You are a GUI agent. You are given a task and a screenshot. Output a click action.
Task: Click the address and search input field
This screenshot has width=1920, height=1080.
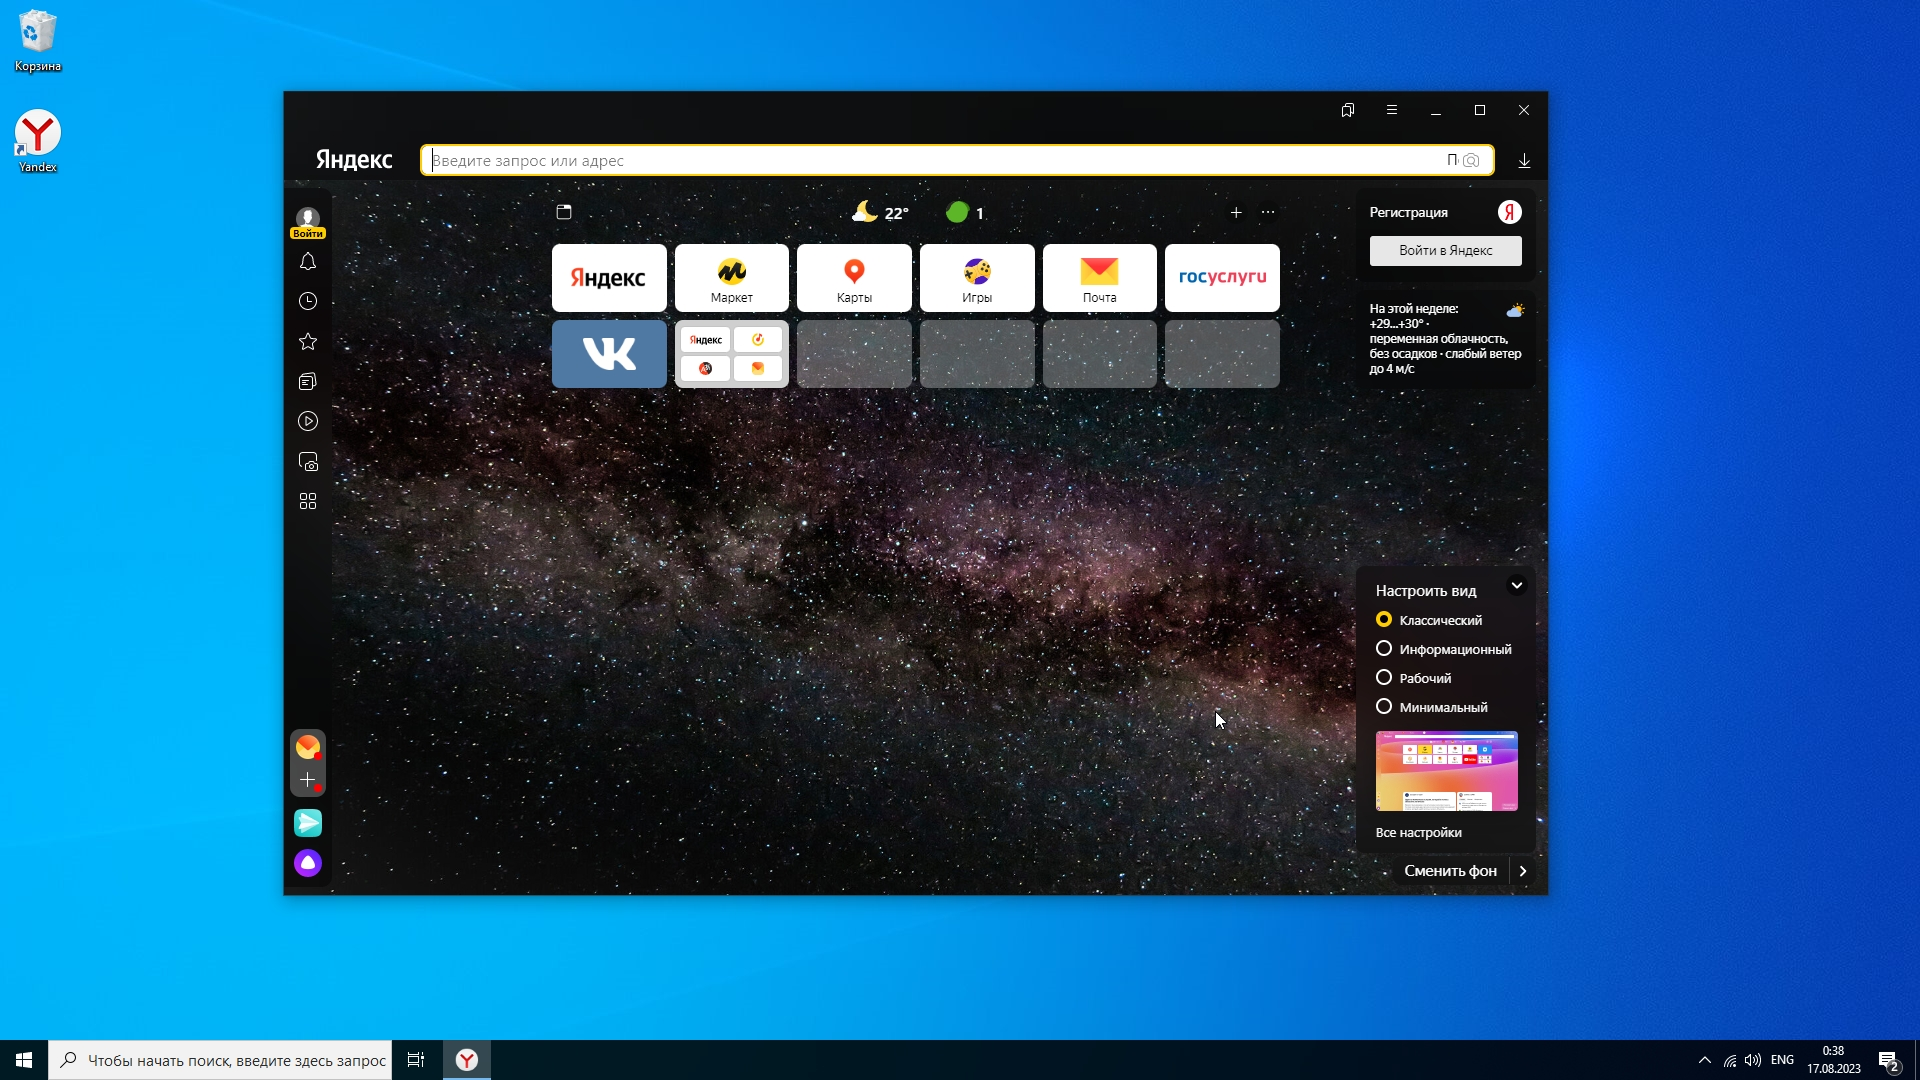tap(930, 161)
